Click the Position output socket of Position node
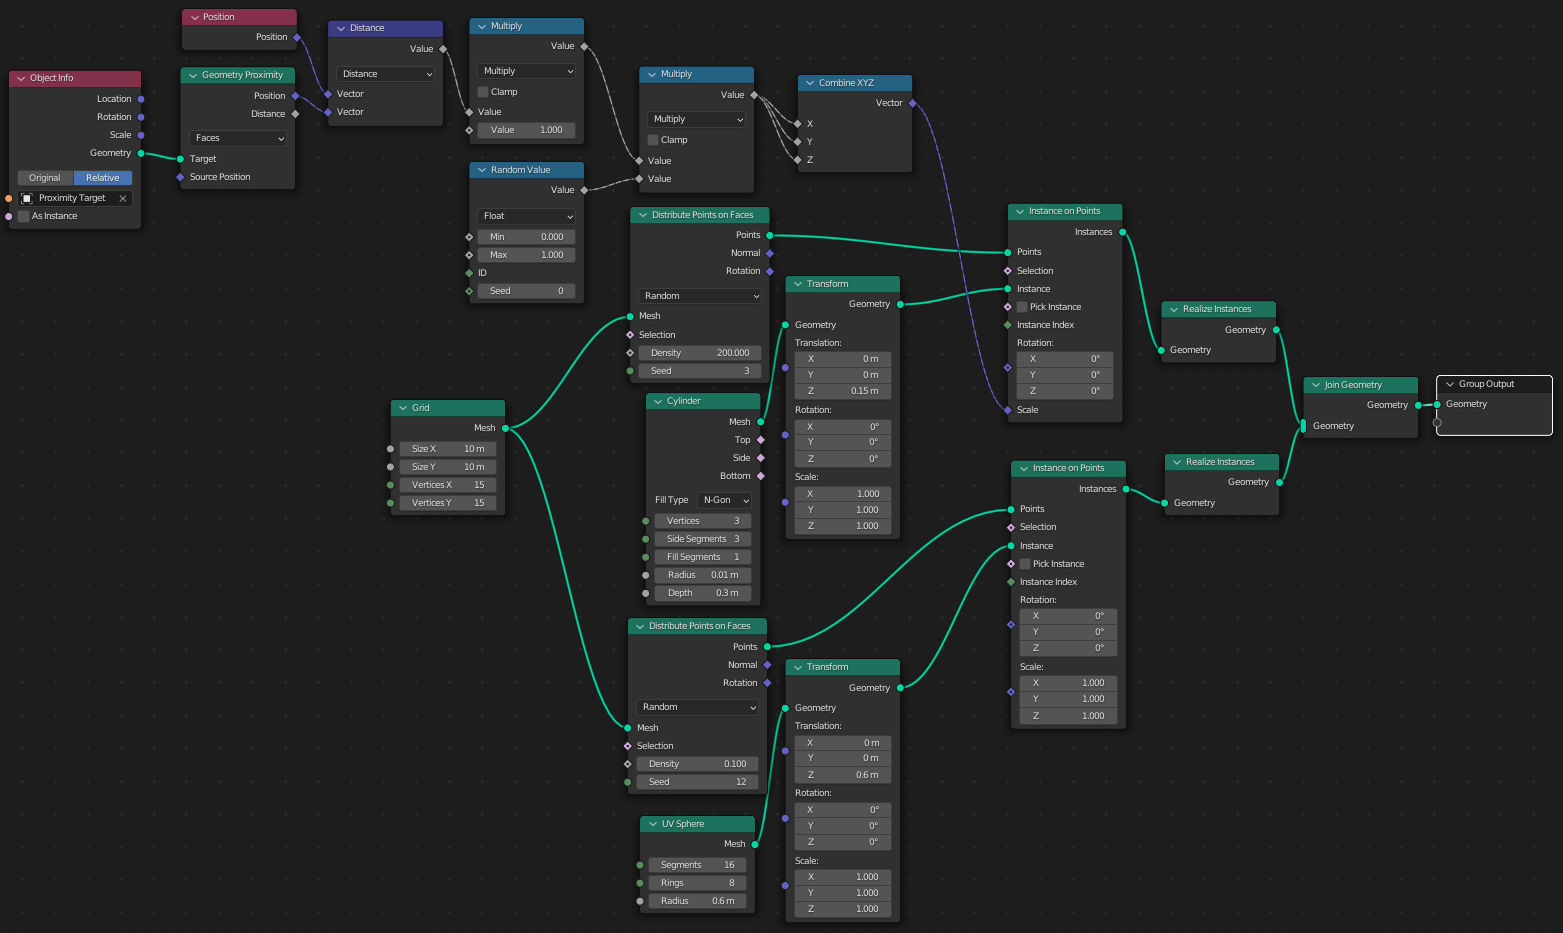Screen dimensions: 1563x933 (x=297, y=37)
